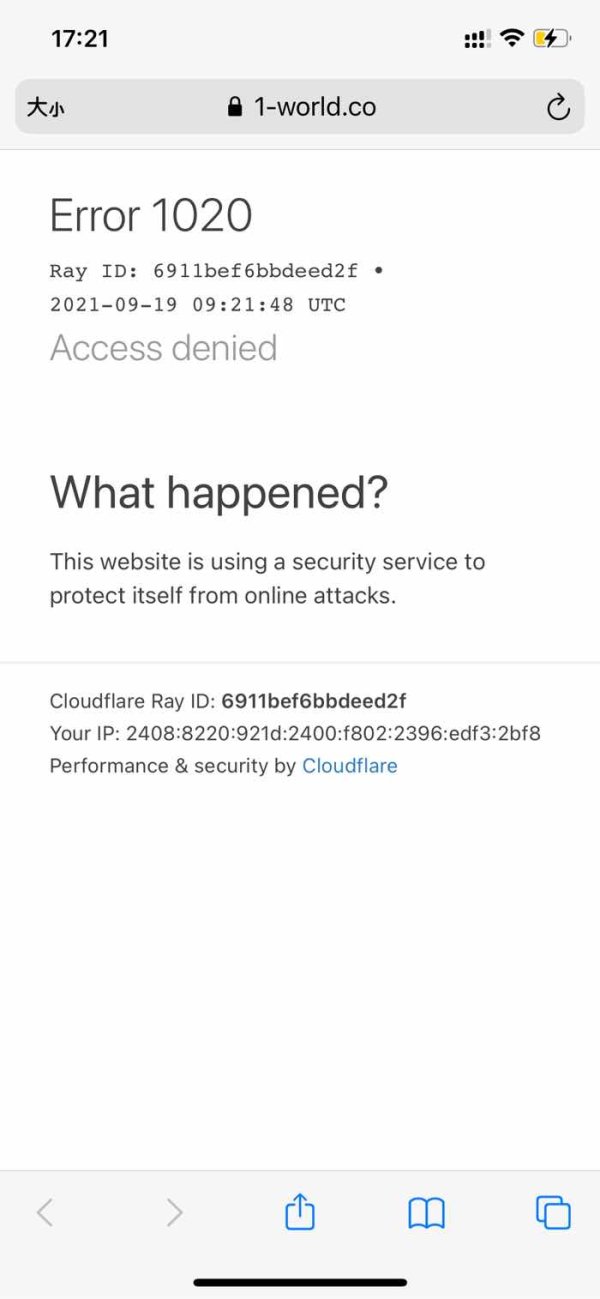Viewport: 600px width, 1299px height.
Task: Tap the lock icon in address bar
Action: (x=235, y=107)
